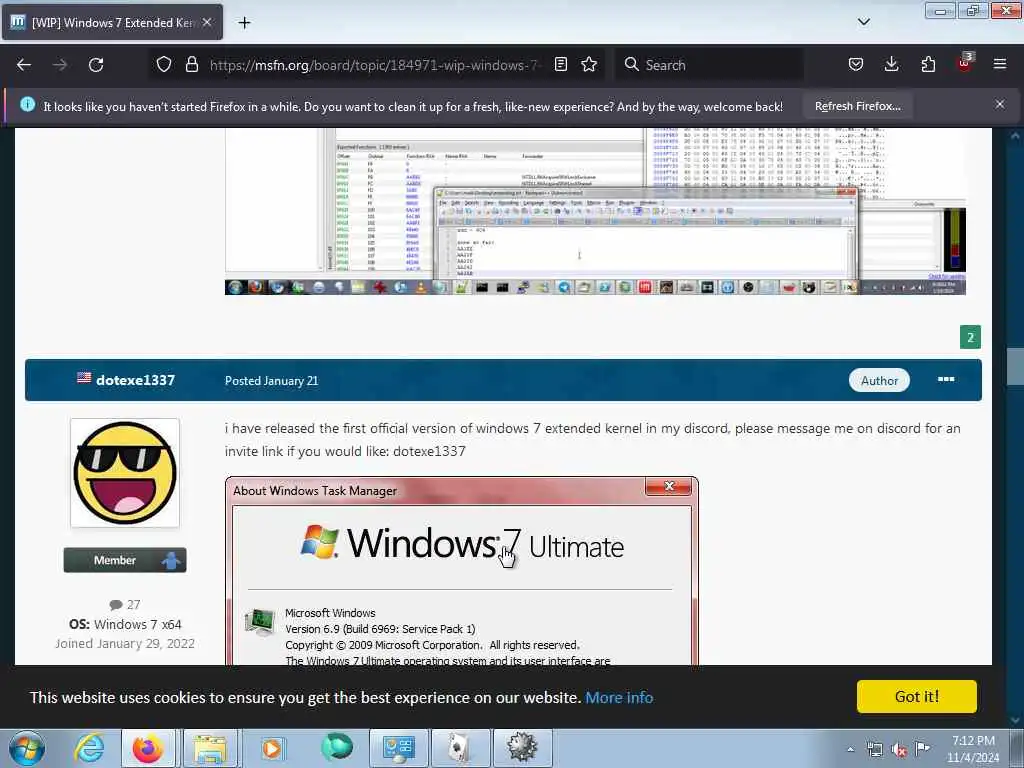
Task: Open the More info cookie link
Action: [619, 697]
